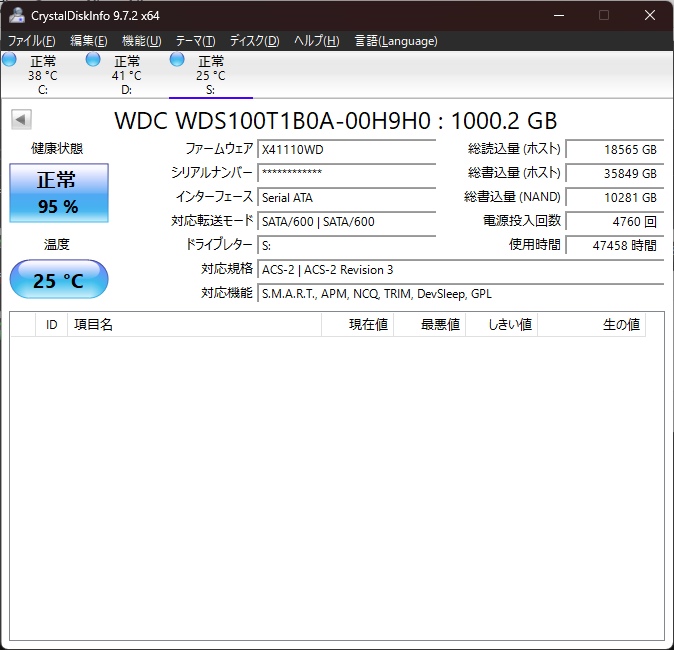Click the status orb for drive C:

tap(10, 60)
